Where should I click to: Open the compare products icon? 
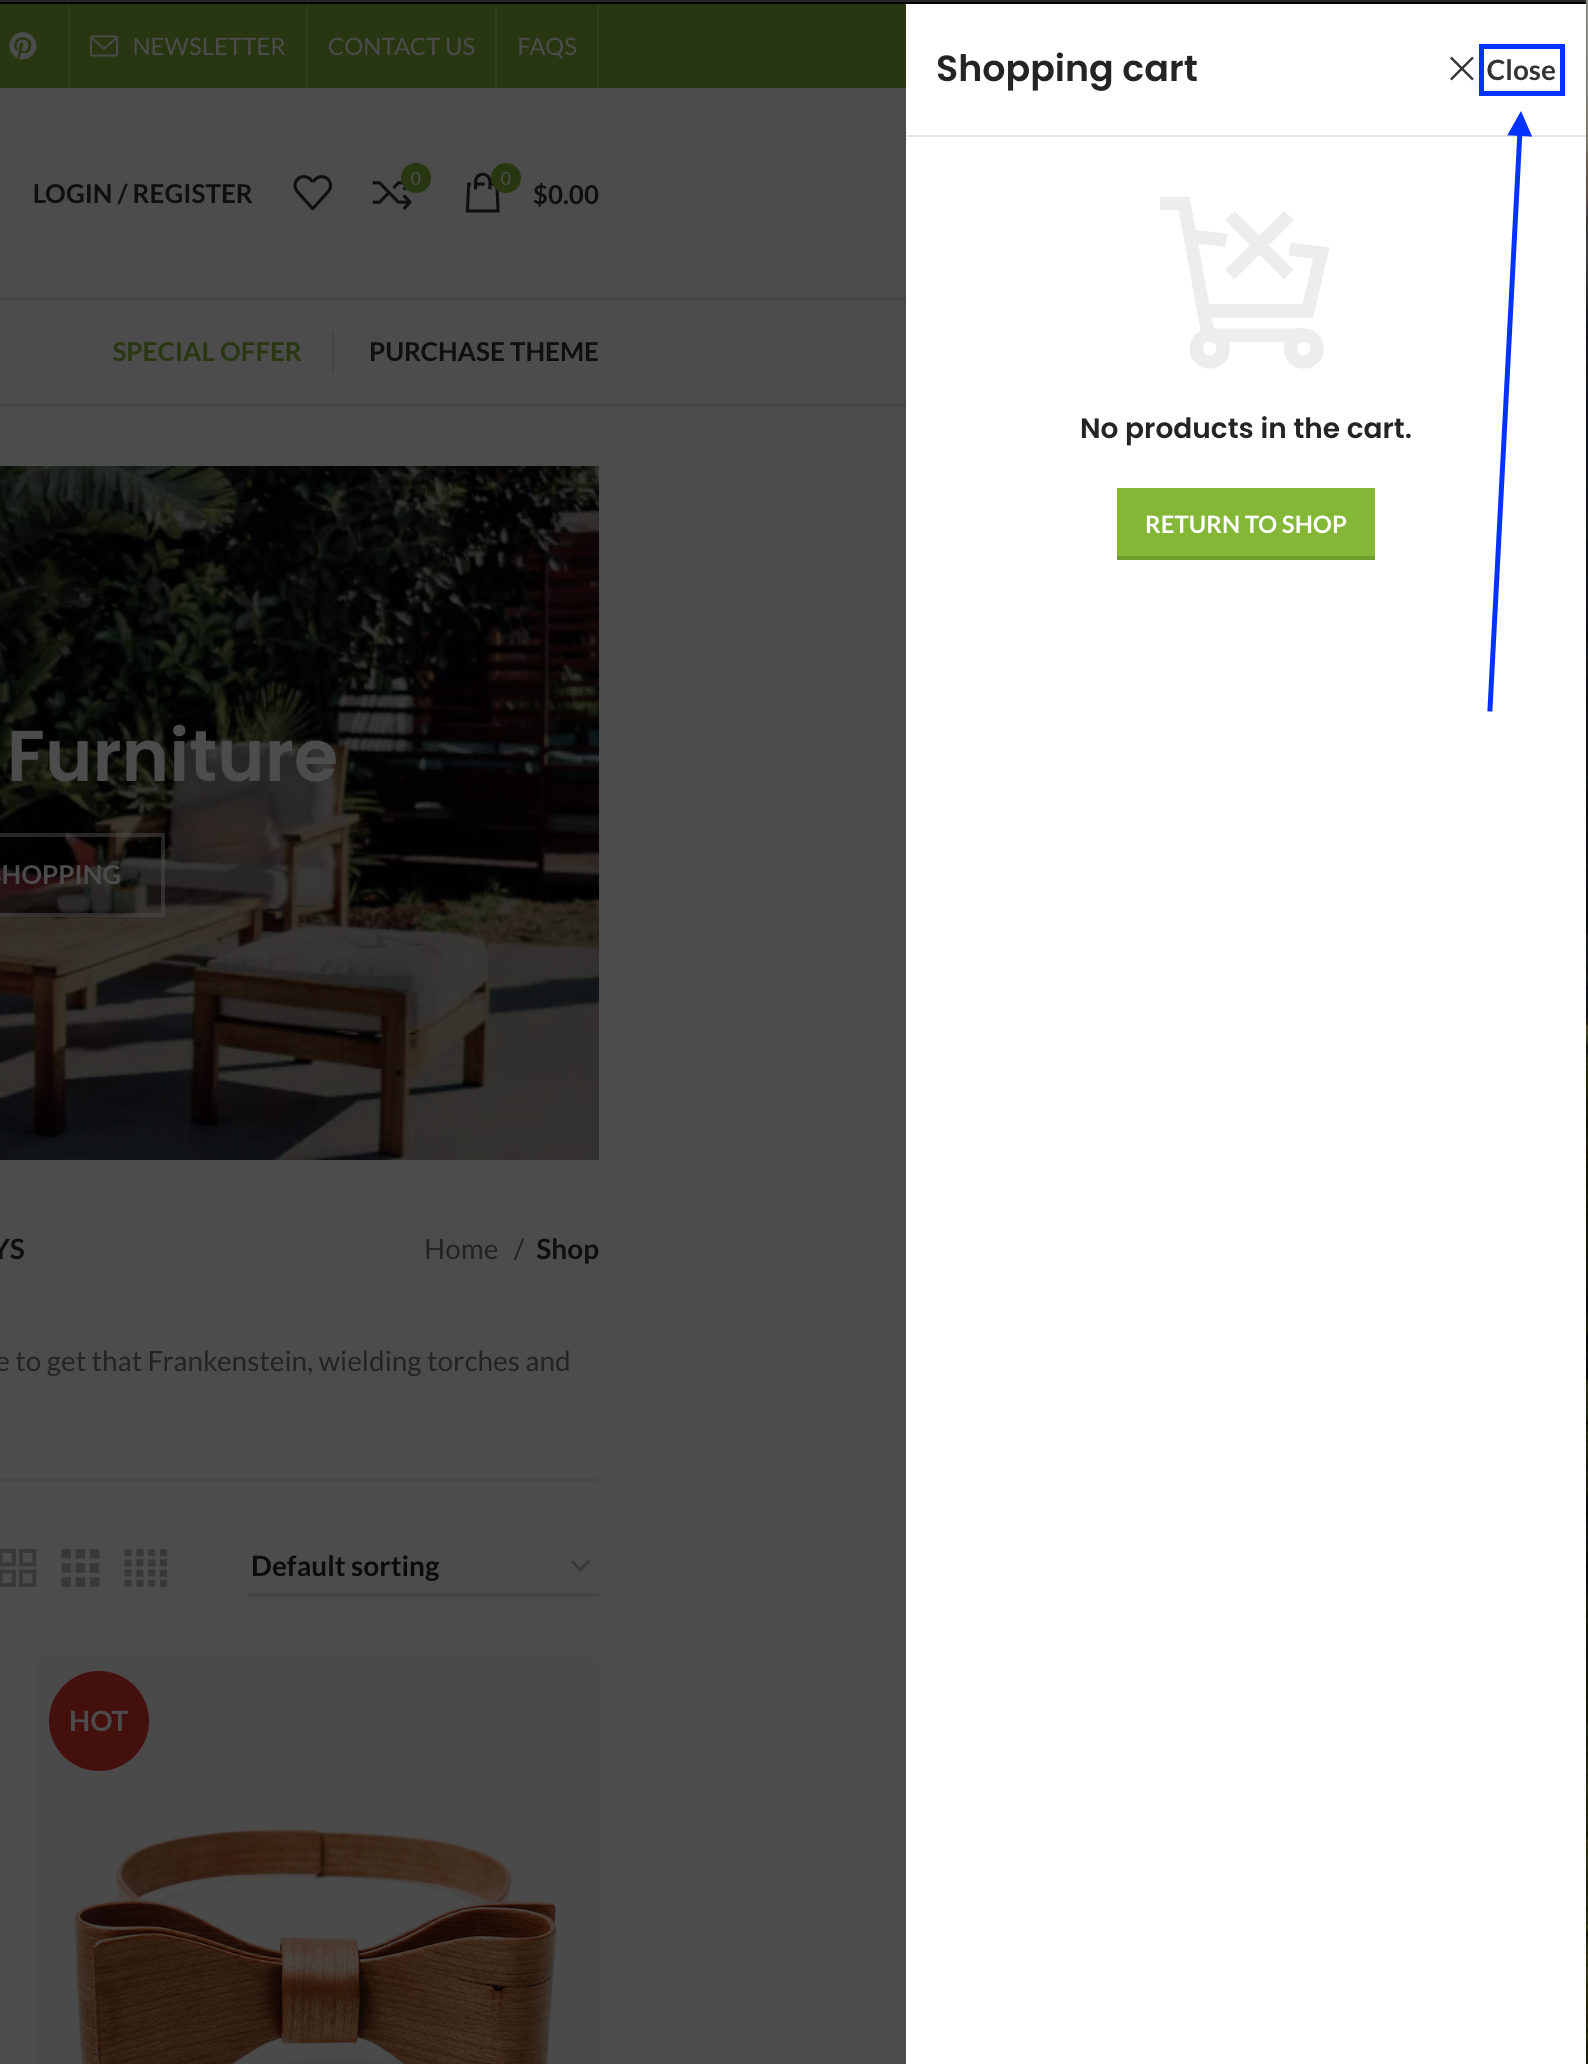[x=399, y=189]
